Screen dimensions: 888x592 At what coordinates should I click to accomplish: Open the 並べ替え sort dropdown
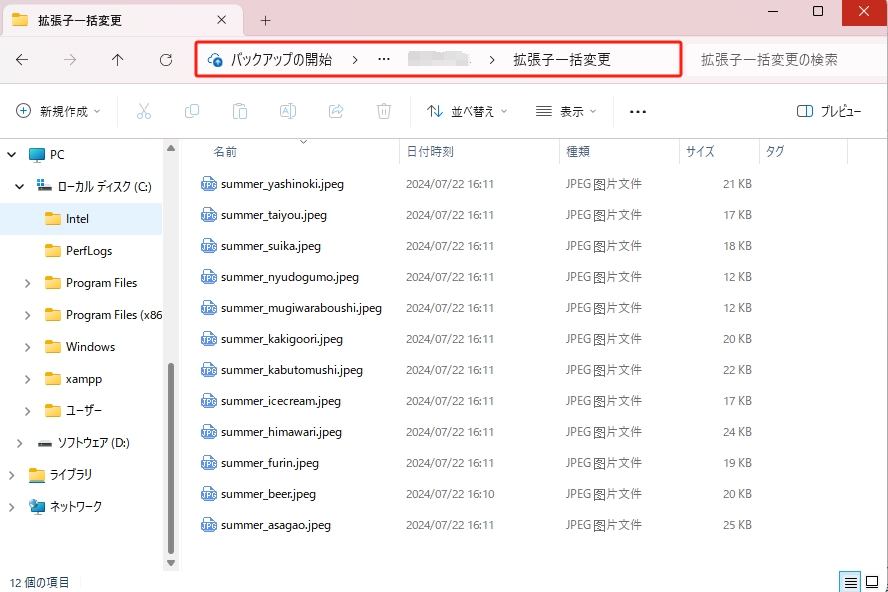point(467,111)
